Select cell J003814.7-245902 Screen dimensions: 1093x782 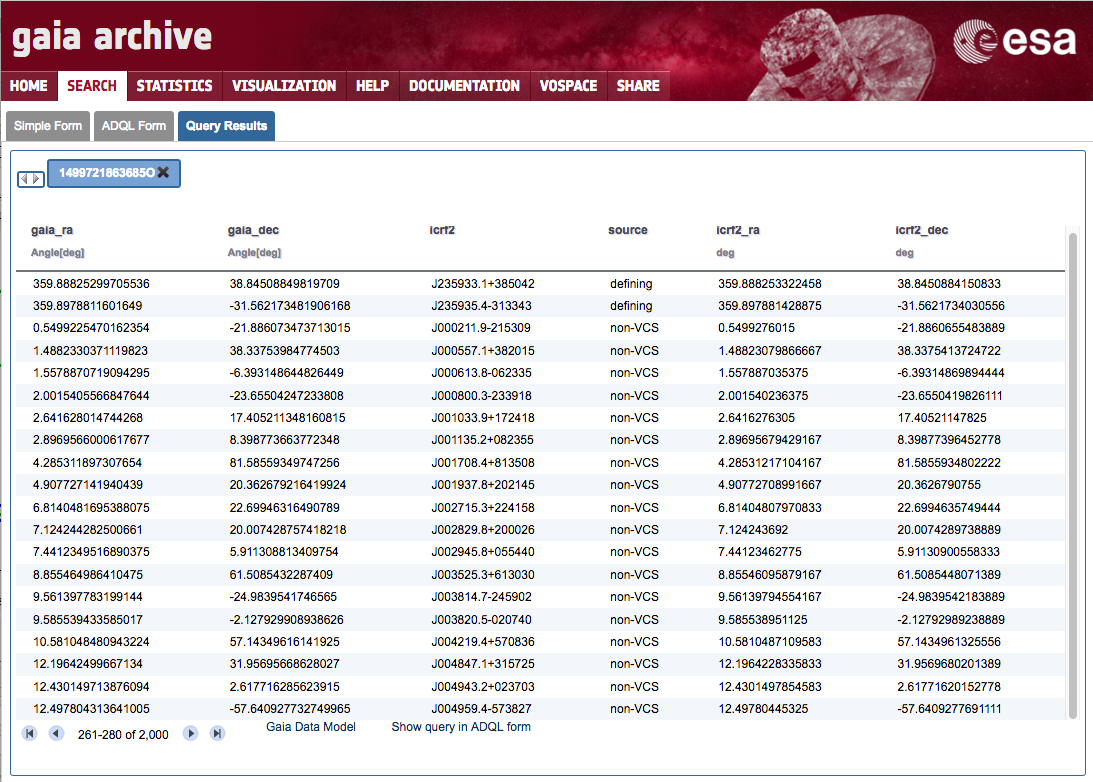[x=482, y=597]
